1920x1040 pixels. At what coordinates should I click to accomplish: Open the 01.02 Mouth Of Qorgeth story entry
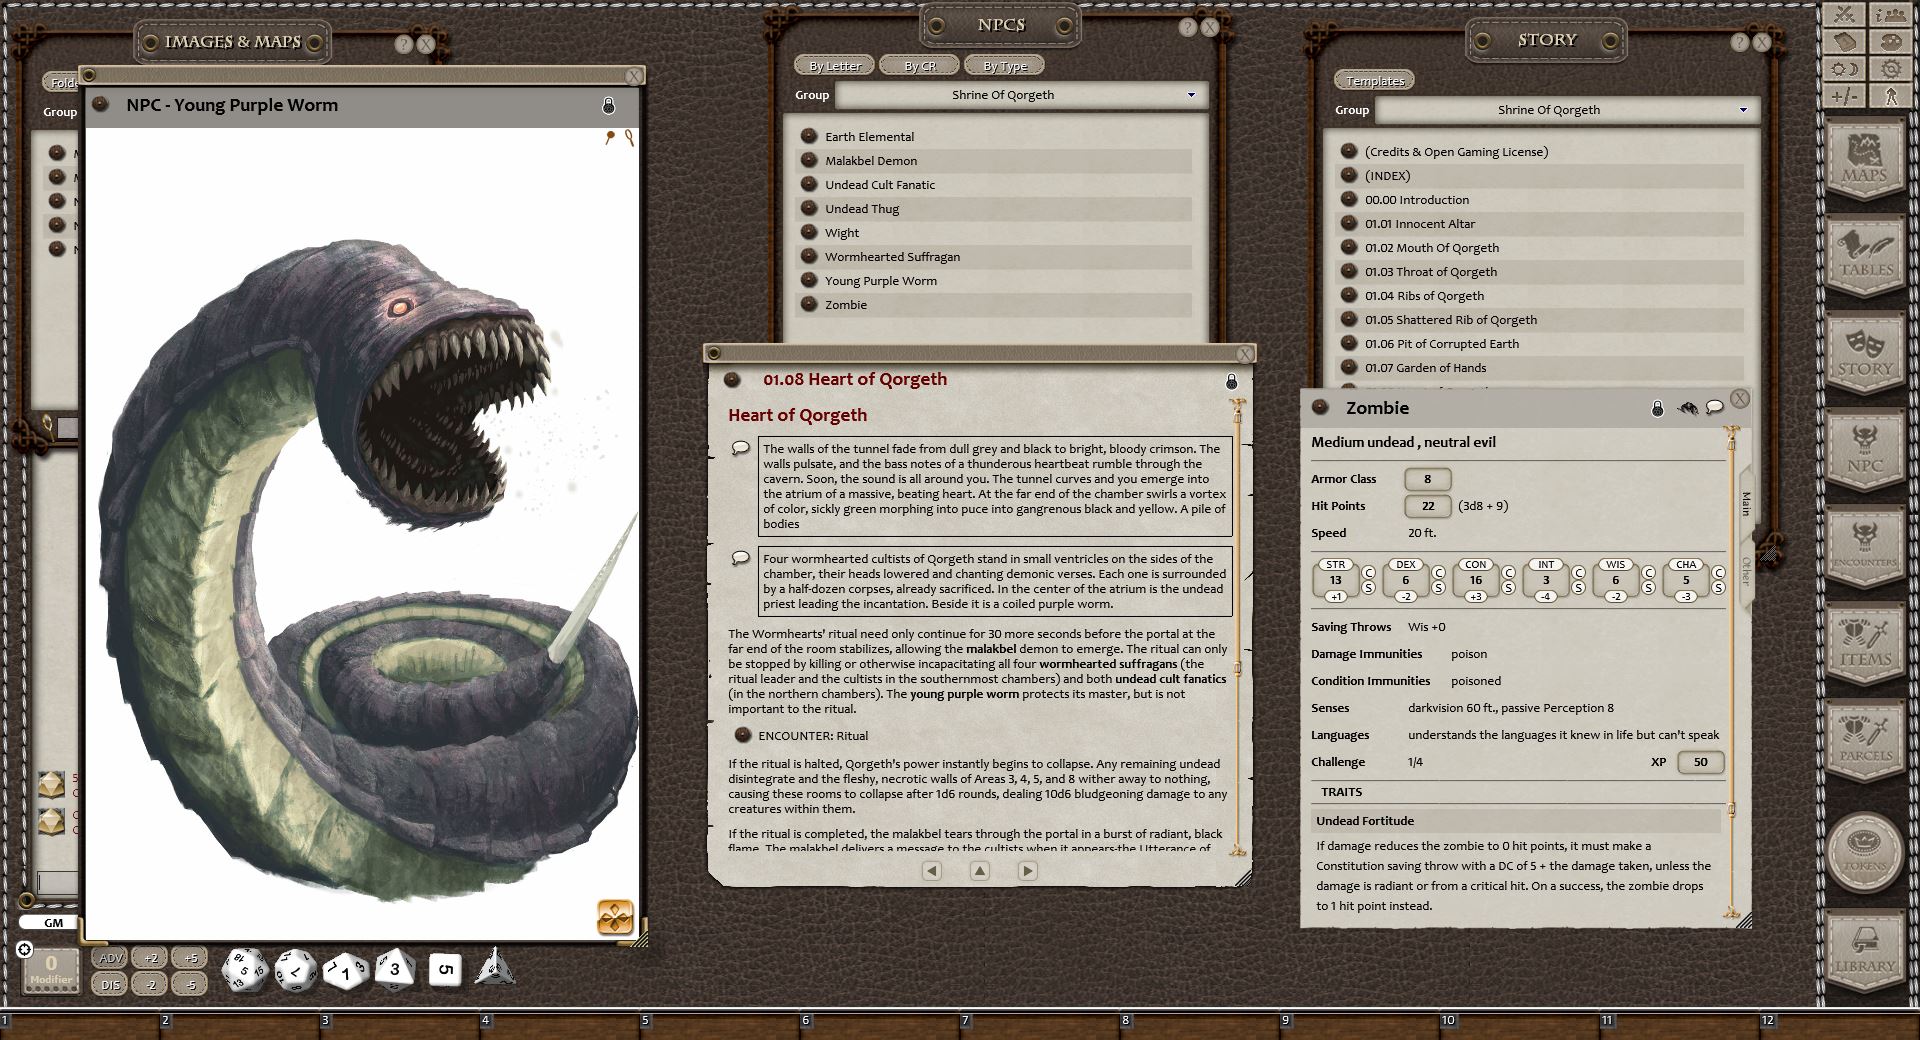point(1431,247)
